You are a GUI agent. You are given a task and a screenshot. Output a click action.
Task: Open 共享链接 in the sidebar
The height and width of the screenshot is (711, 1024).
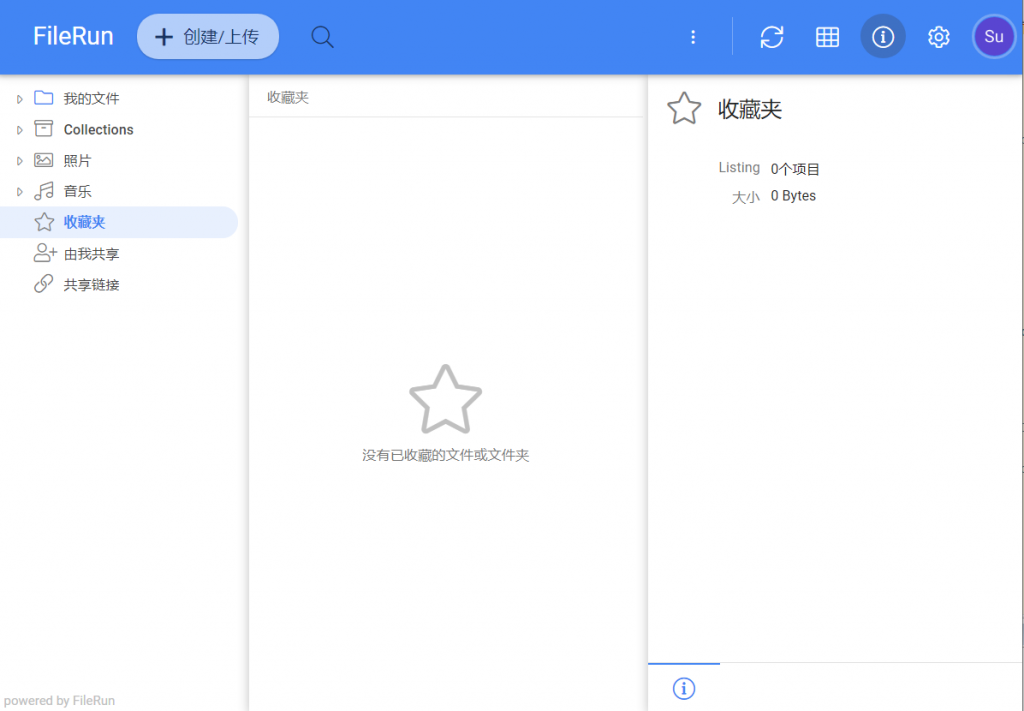point(91,285)
